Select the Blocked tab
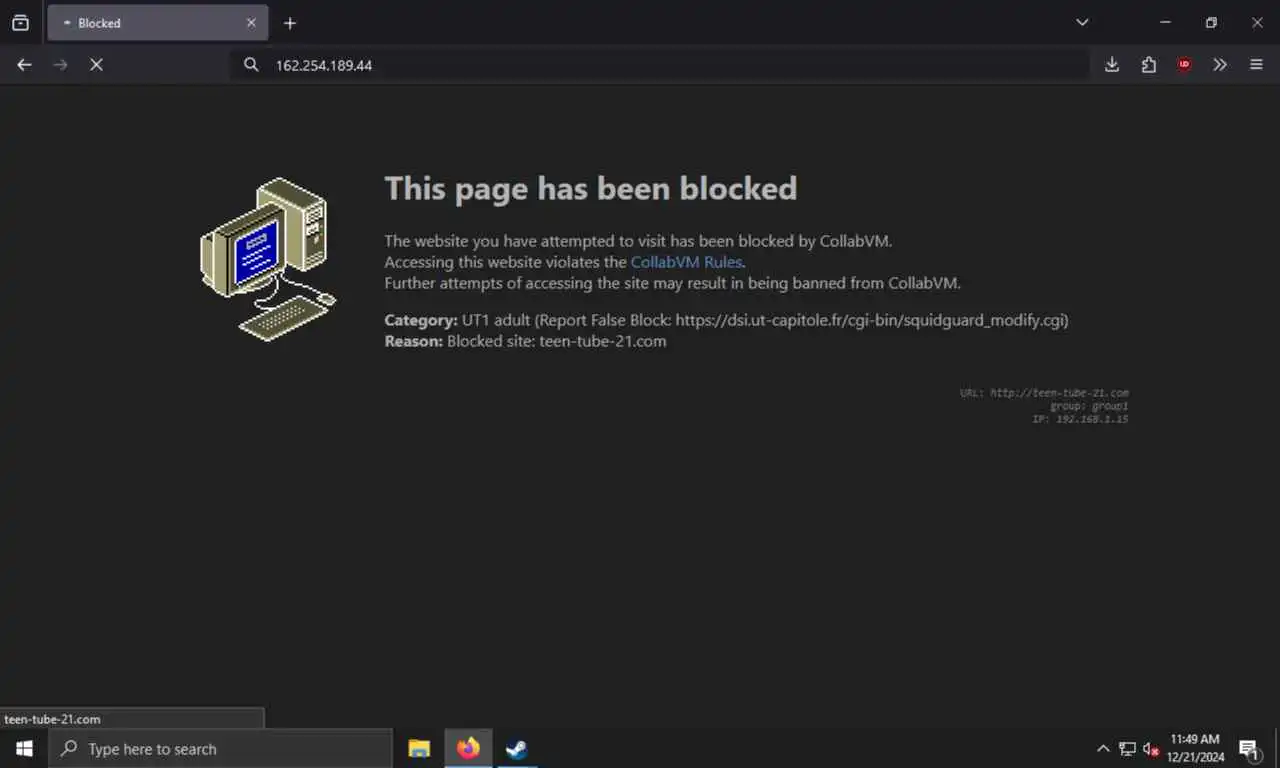 point(157,23)
